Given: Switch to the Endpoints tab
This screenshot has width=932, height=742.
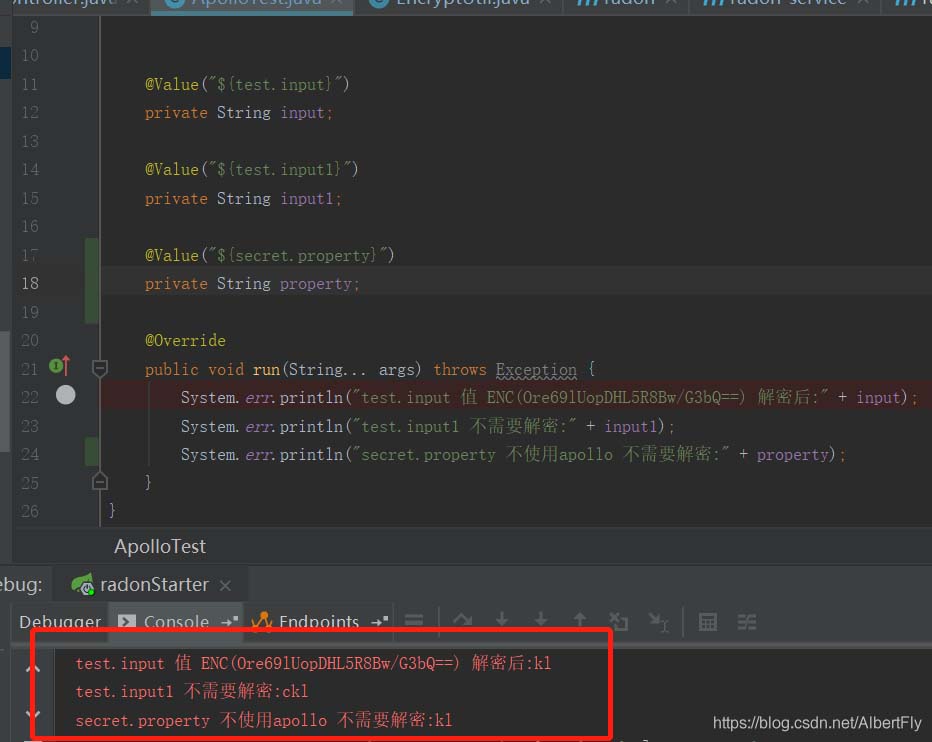Looking at the screenshot, I should point(319,622).
